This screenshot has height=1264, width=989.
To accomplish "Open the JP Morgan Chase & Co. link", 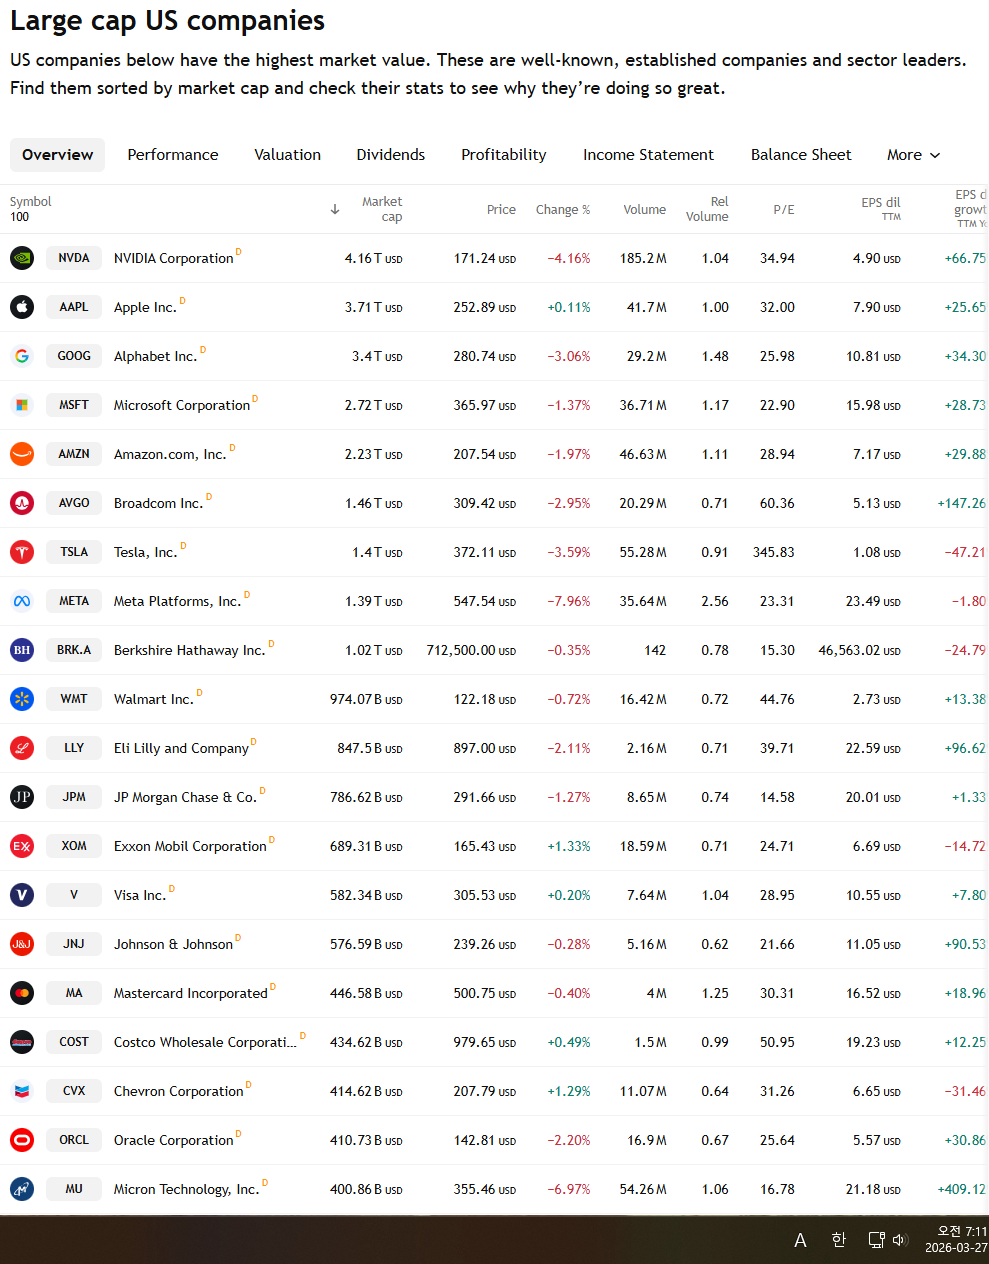I will coord(185,797).
